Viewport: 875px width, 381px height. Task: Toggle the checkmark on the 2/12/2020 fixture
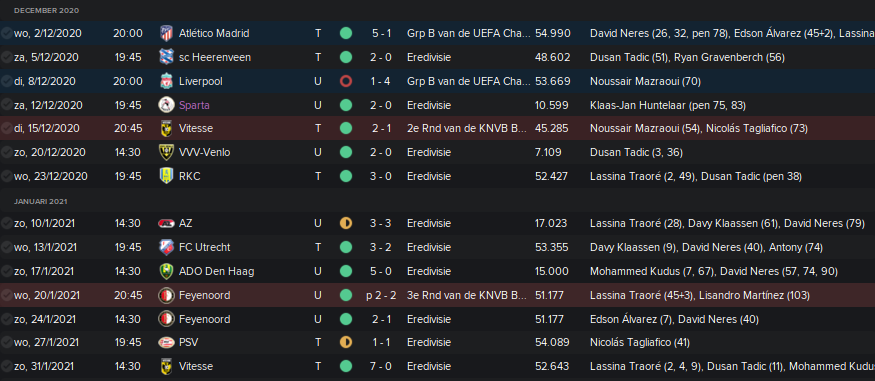pyautogui.click(x=6, y=33)
